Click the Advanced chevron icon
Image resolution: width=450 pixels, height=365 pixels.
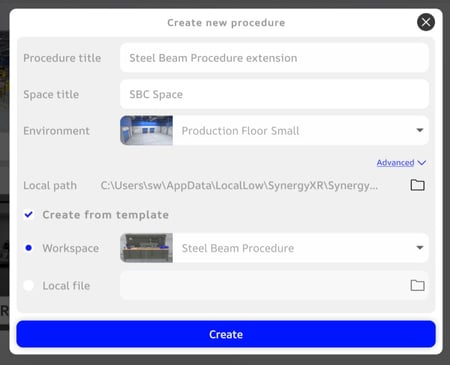click(422, 163)
